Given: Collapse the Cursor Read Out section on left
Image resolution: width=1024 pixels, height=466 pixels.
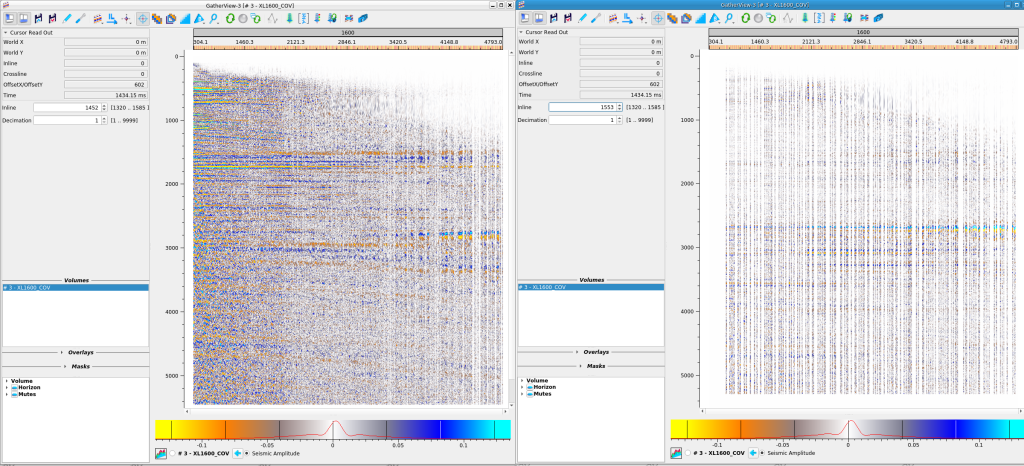Looking at the screenshot, I should pos(5,32).
